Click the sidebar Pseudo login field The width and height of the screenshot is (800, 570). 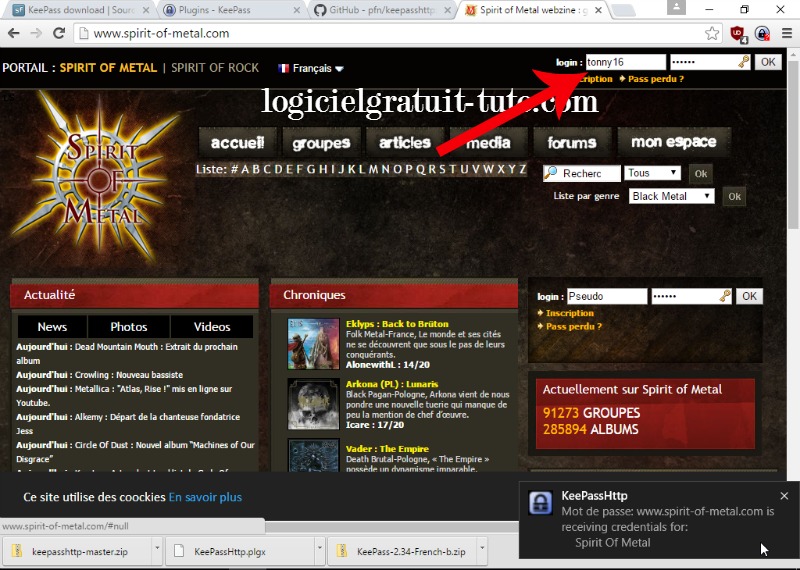pyautogui.click(x=607, y=296)
